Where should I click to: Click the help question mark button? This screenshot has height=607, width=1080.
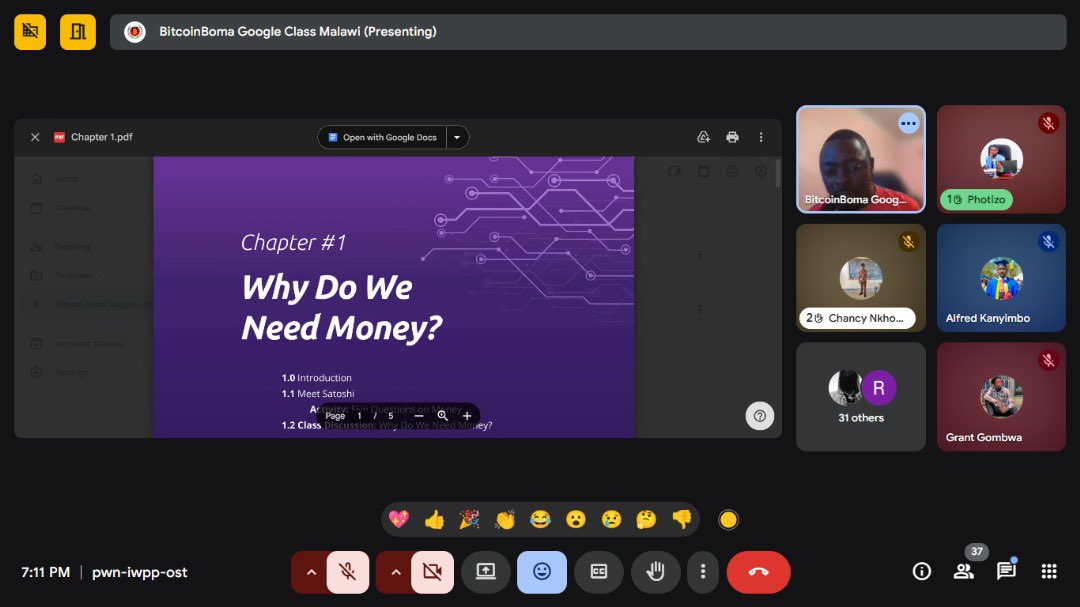(x=760, y=415)
